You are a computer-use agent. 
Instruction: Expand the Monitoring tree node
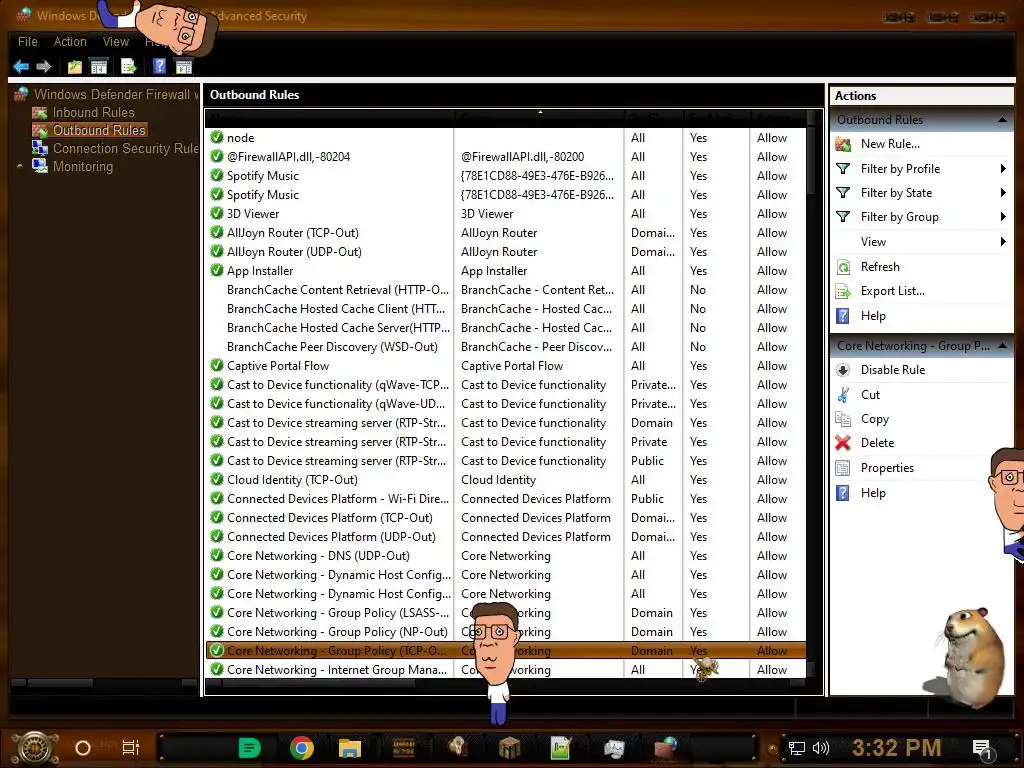click(x=20, y=167)
